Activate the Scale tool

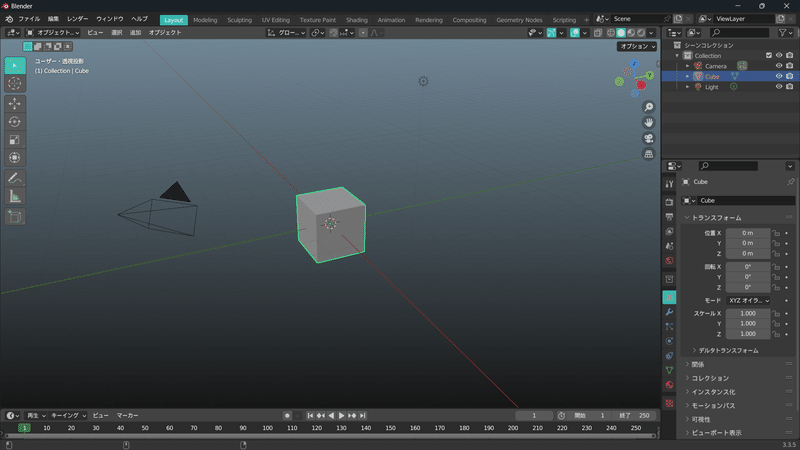(15, 140)
